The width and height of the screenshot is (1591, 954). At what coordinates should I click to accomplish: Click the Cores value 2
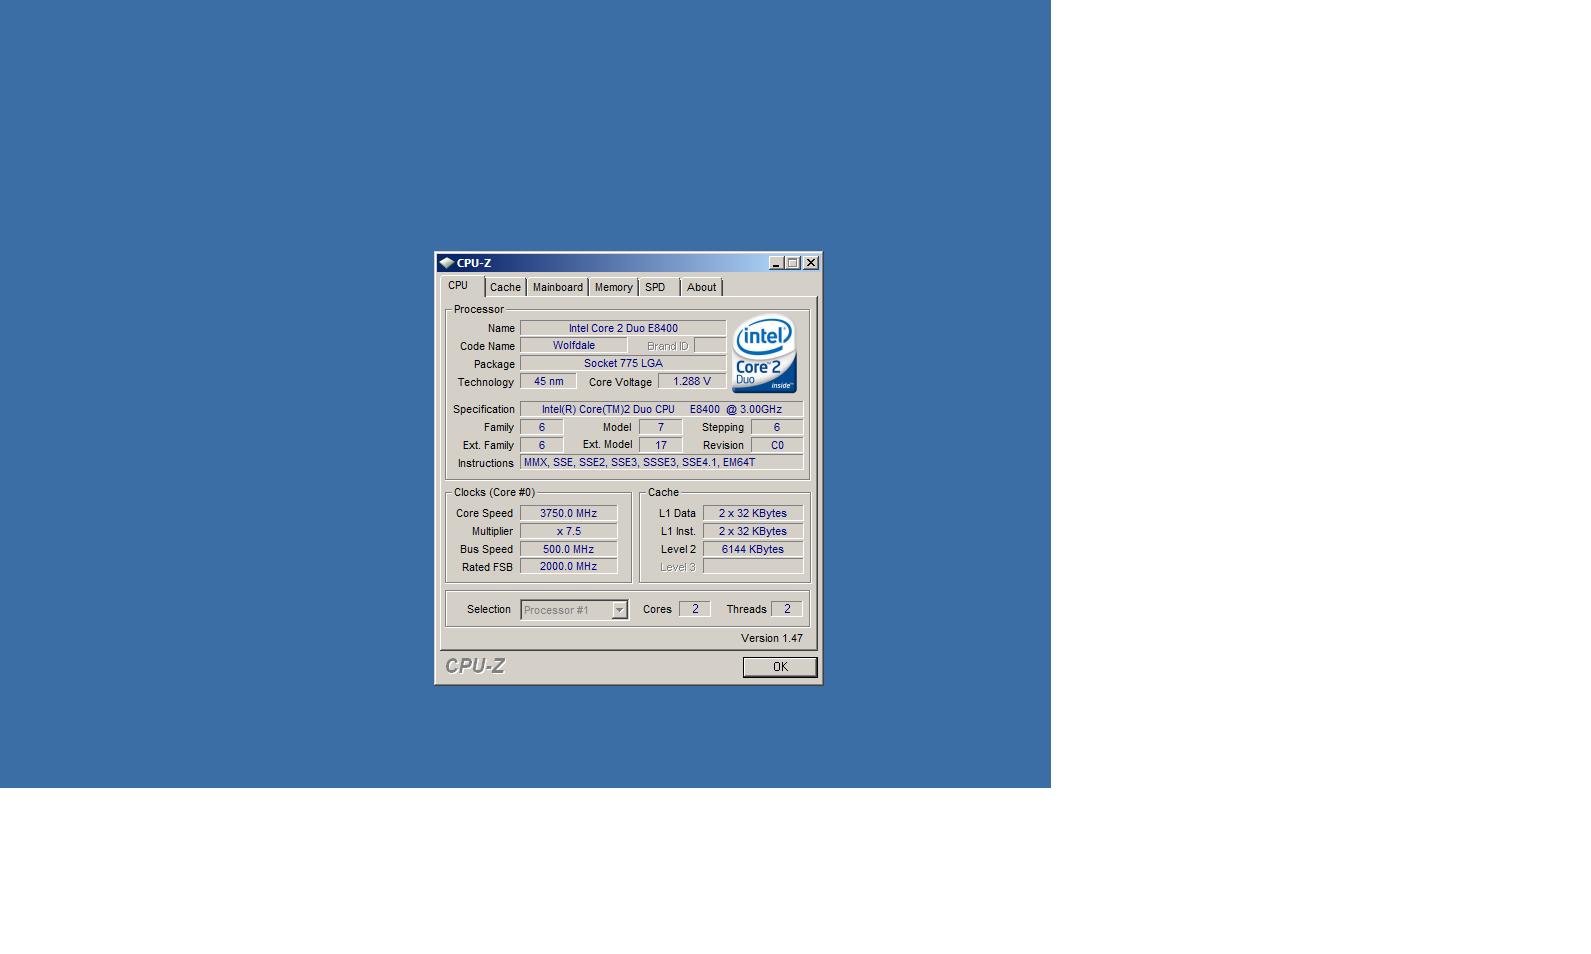pos(695,609)
